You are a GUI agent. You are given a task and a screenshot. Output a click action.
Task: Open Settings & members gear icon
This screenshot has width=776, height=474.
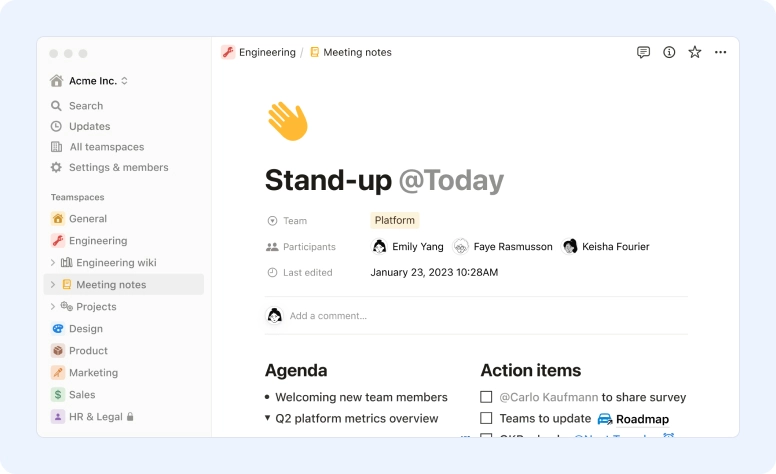click(56, 167)
